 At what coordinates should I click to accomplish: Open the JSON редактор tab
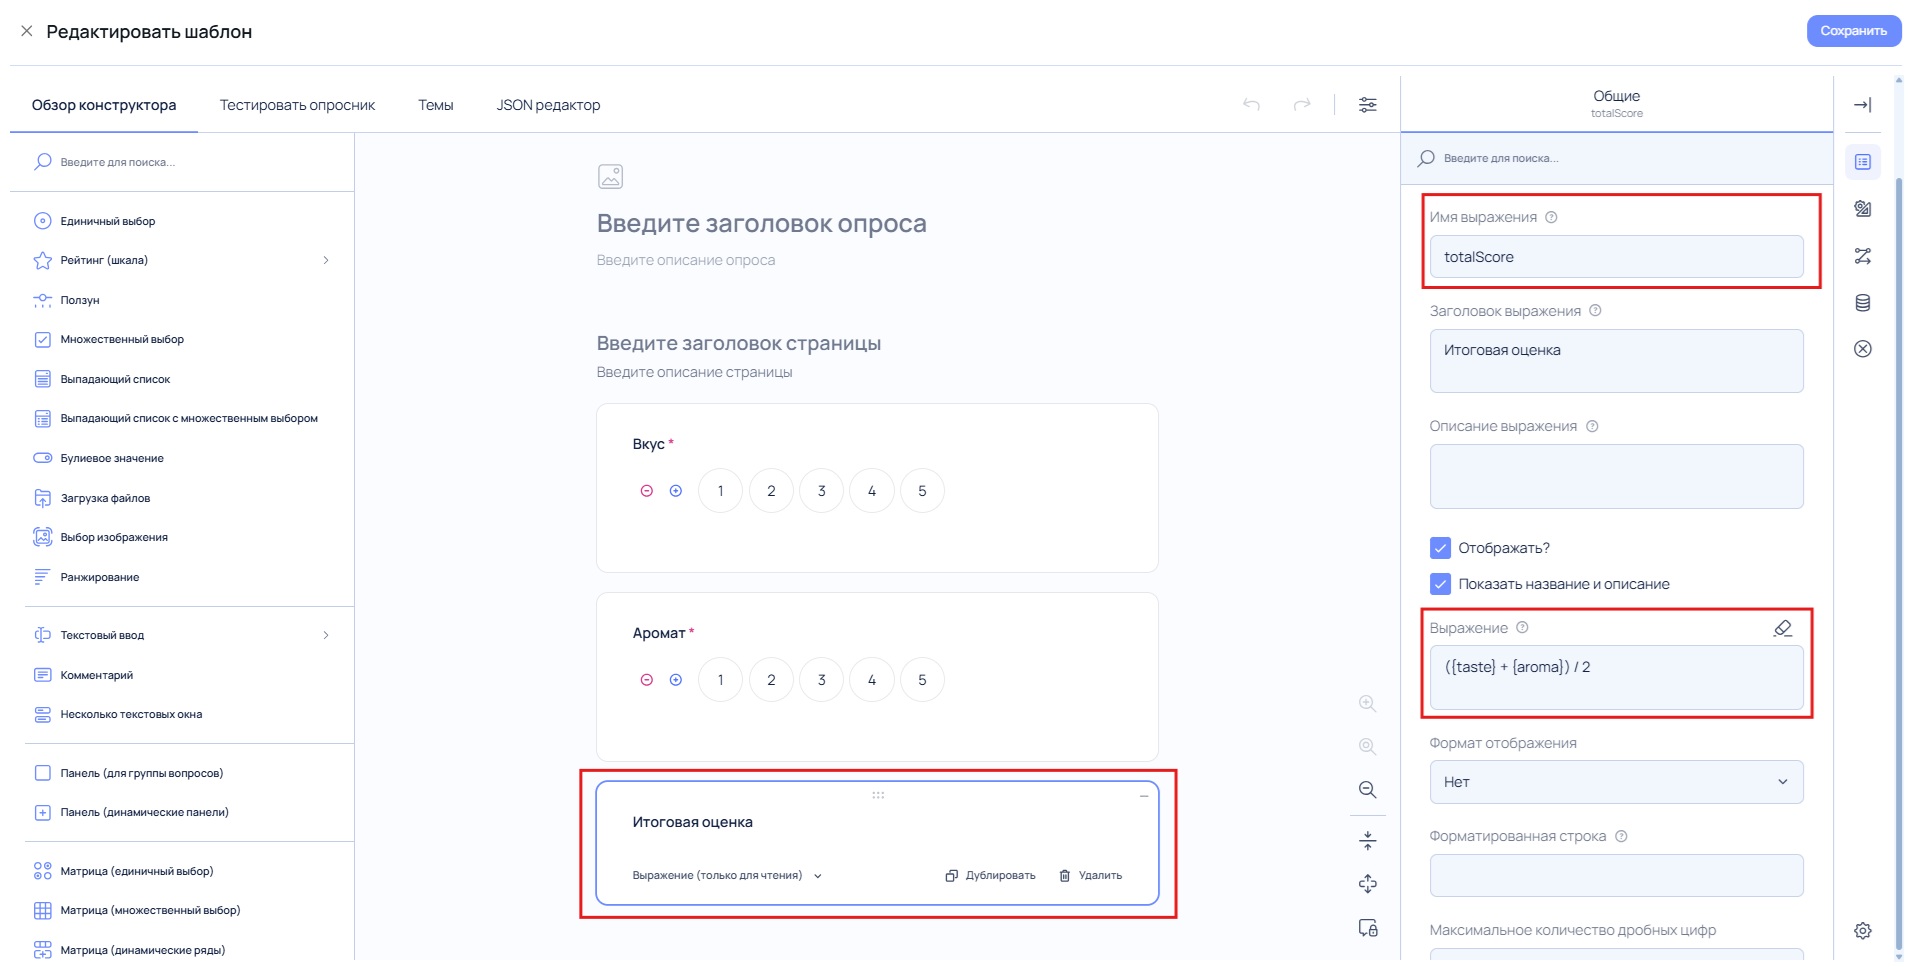(548, 105)
